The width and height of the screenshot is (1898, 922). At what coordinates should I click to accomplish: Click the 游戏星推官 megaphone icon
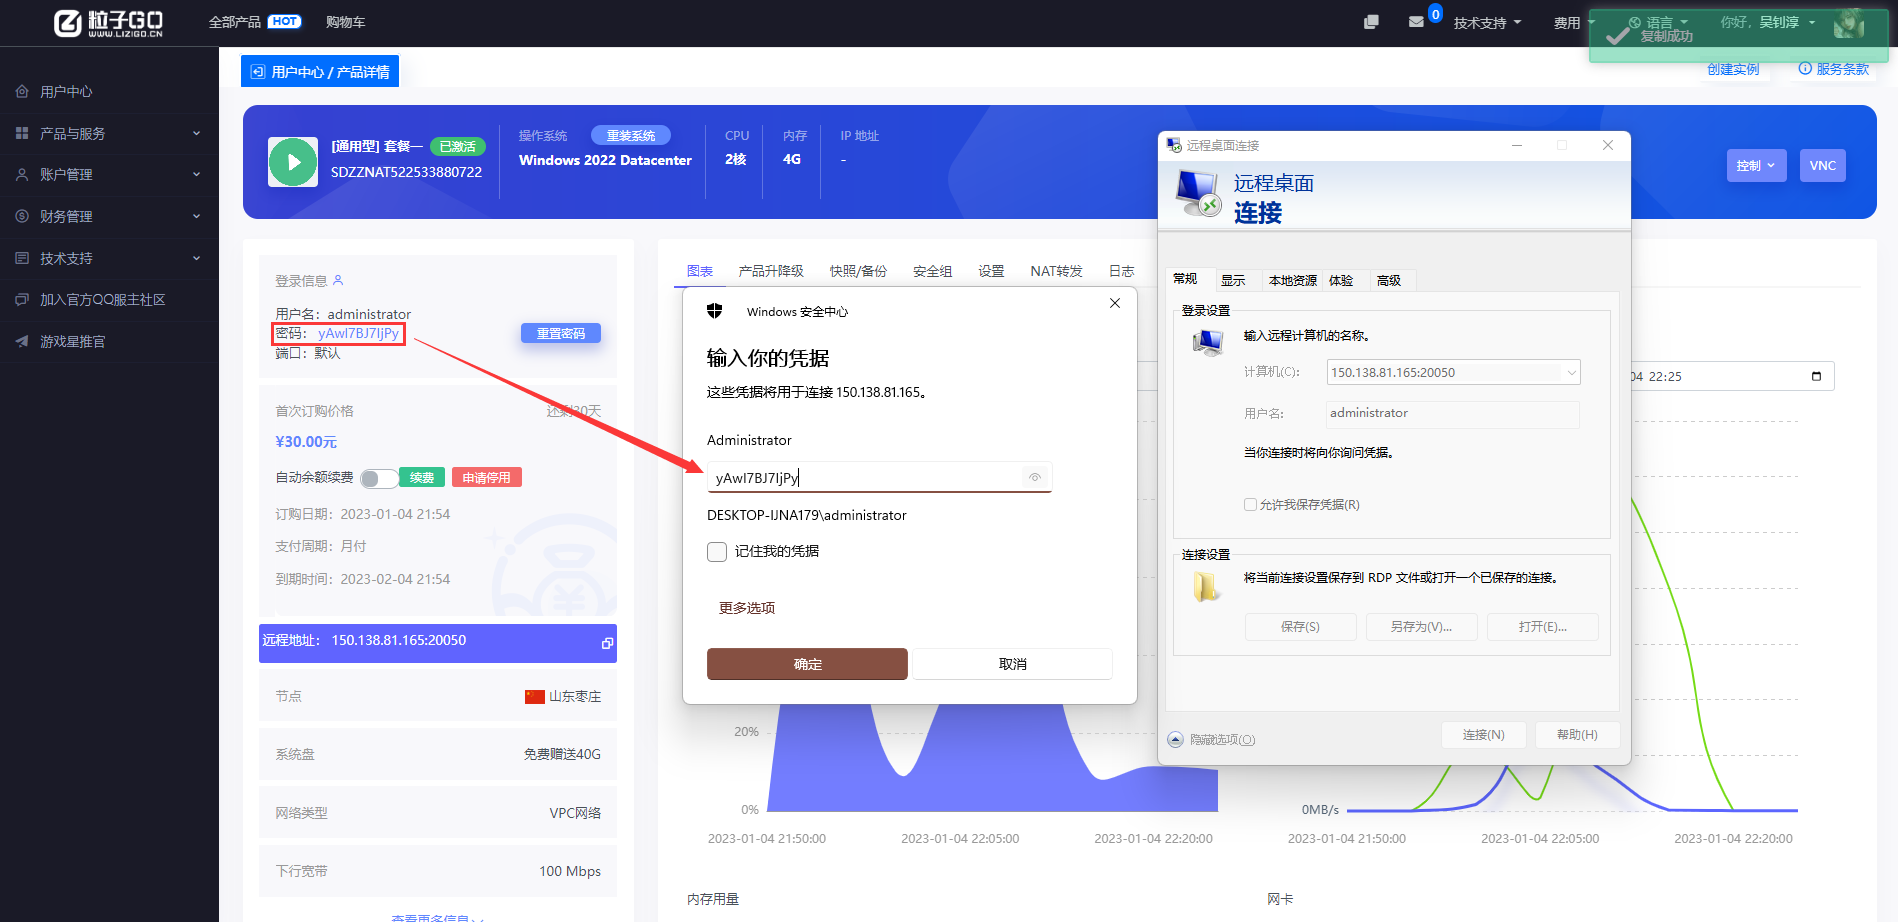coord(22,341)
